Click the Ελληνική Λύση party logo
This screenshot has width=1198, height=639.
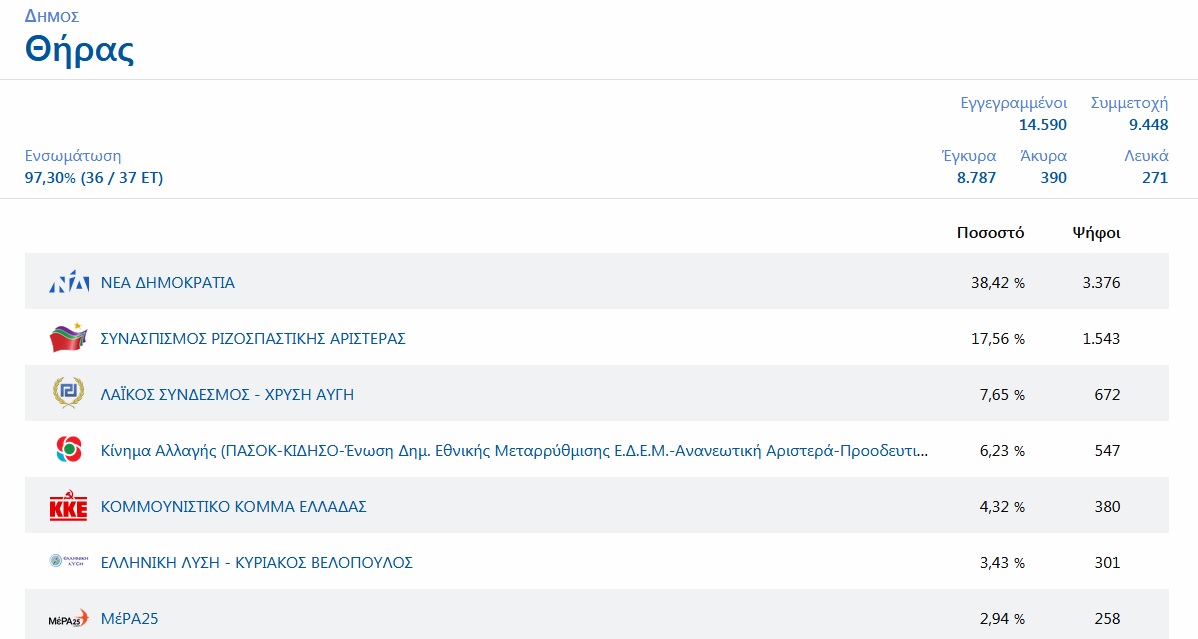tap(69, 562)
